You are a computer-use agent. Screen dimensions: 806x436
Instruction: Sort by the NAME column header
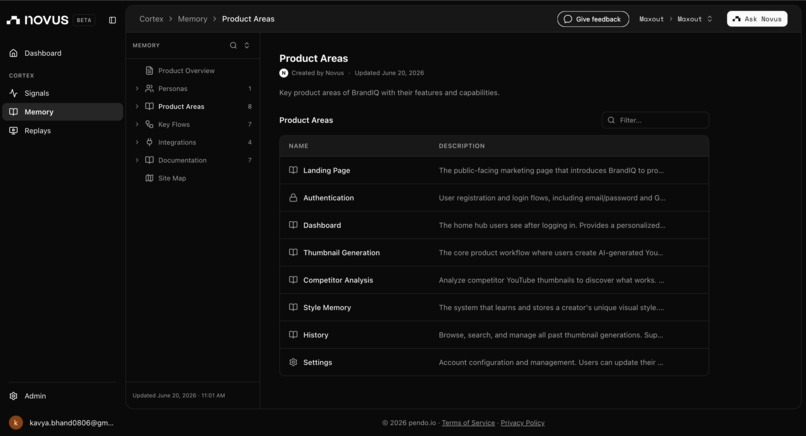tap(298, 146)
